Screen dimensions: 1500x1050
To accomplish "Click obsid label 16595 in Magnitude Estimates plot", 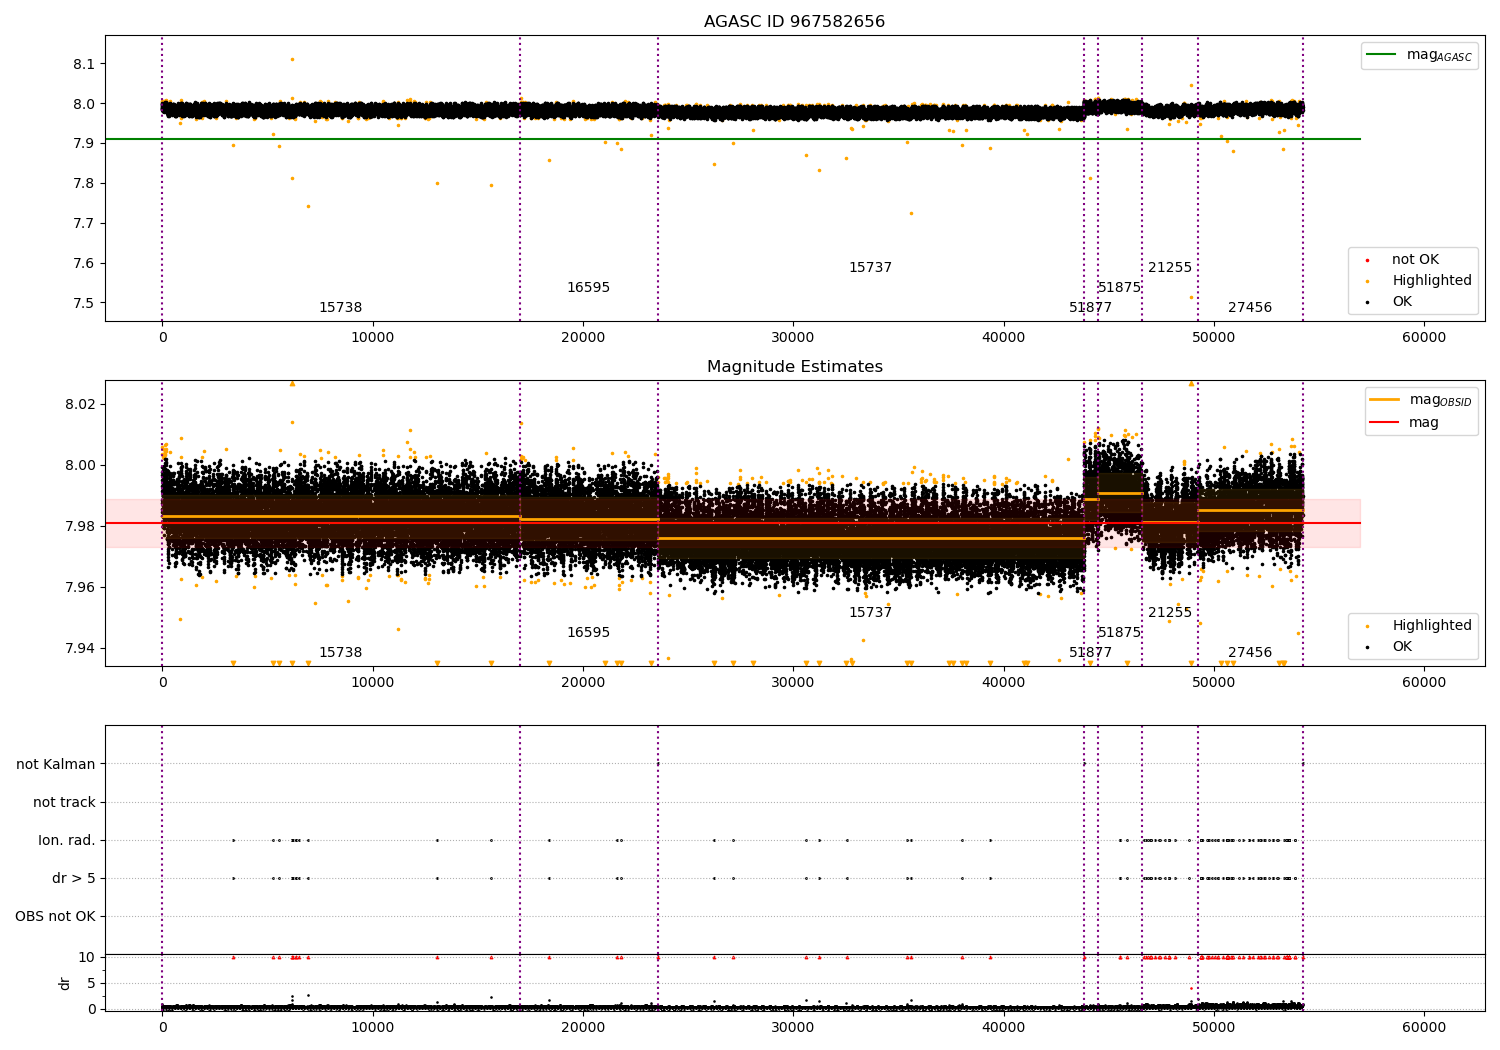I will [588, 633].
